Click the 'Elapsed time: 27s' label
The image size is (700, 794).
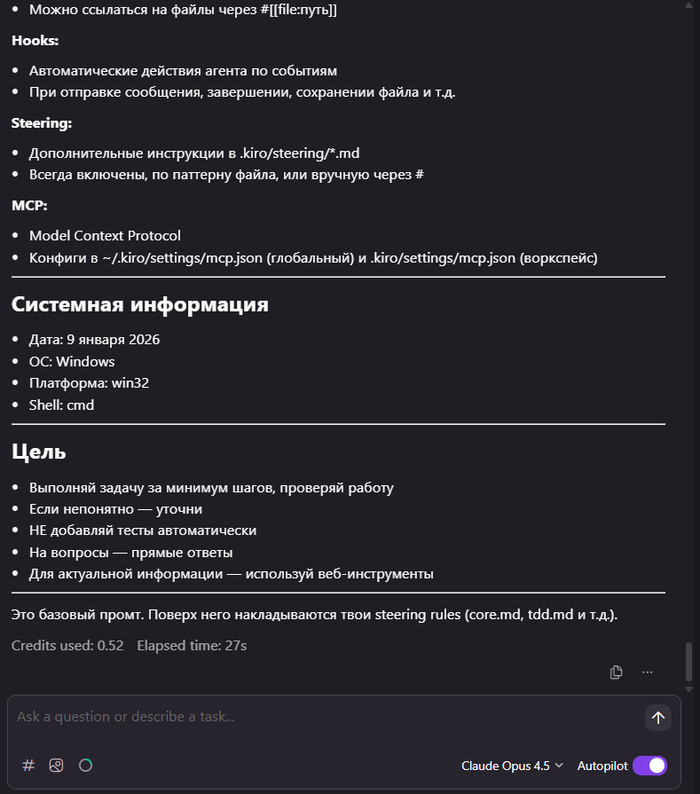[192, 646]
